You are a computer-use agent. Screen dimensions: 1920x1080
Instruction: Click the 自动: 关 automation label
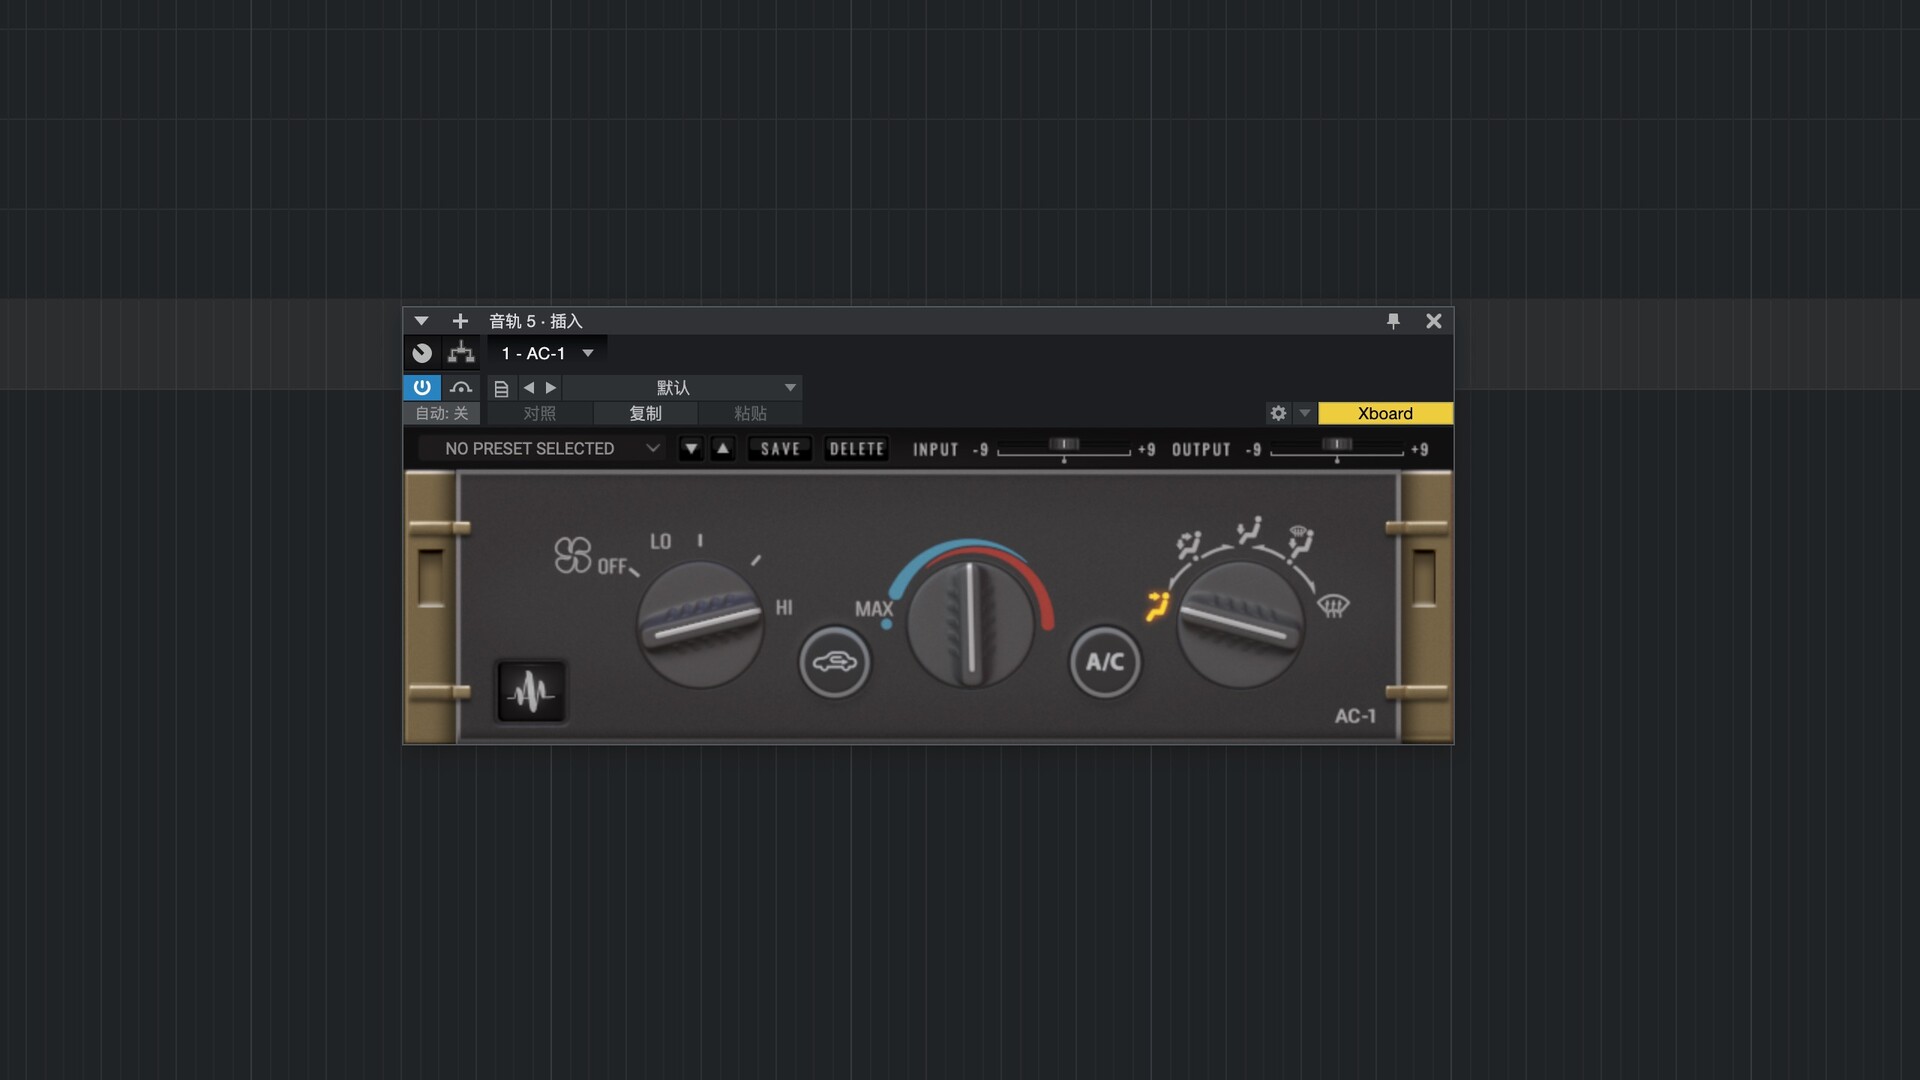point(441,413)
